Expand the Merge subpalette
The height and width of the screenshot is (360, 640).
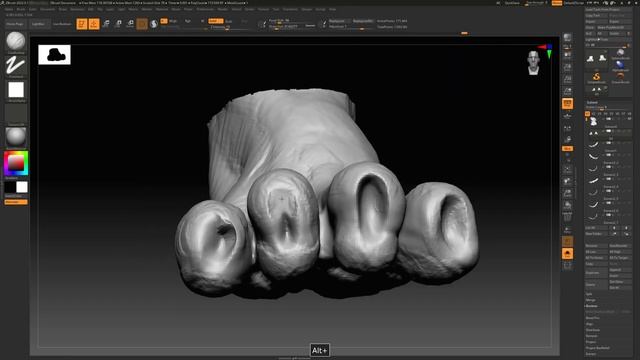point(591,300)
